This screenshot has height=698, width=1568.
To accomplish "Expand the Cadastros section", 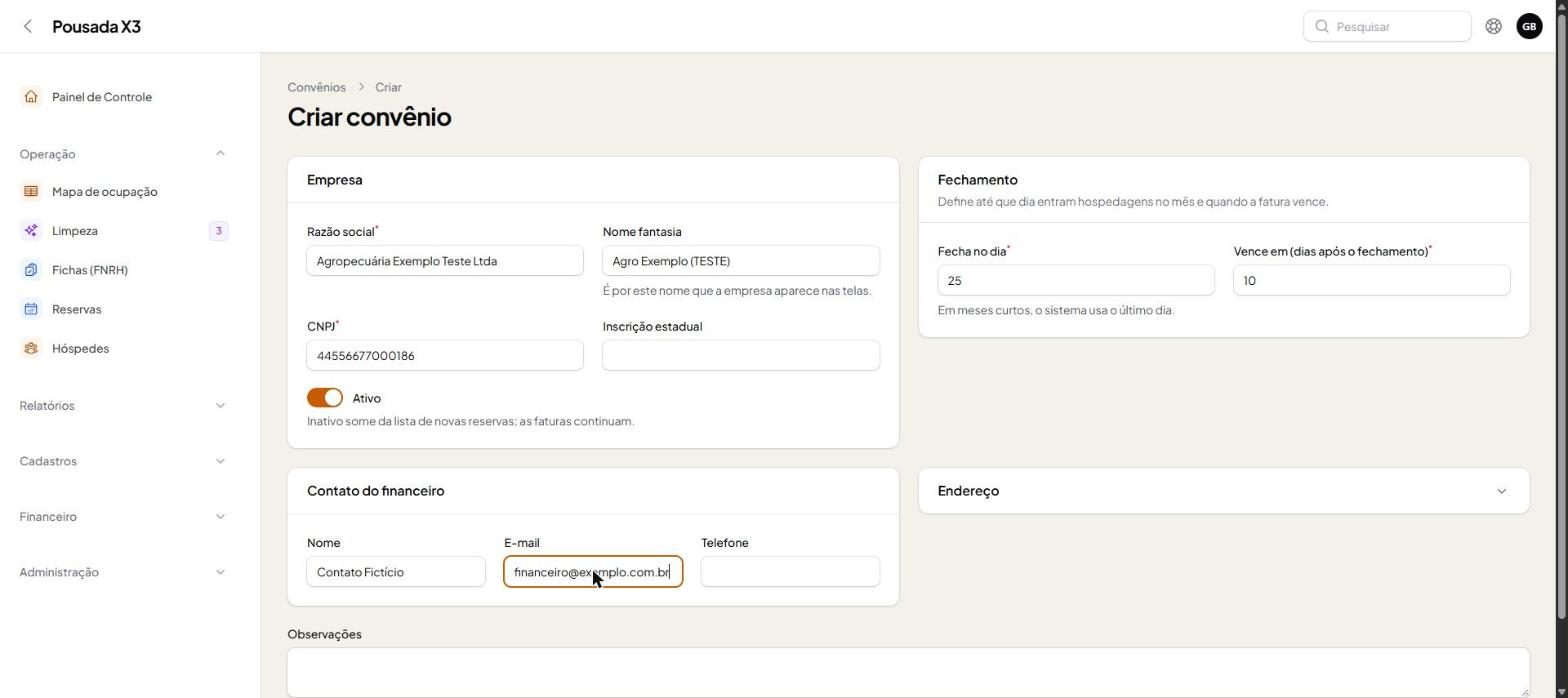I will tap(220, 462).
